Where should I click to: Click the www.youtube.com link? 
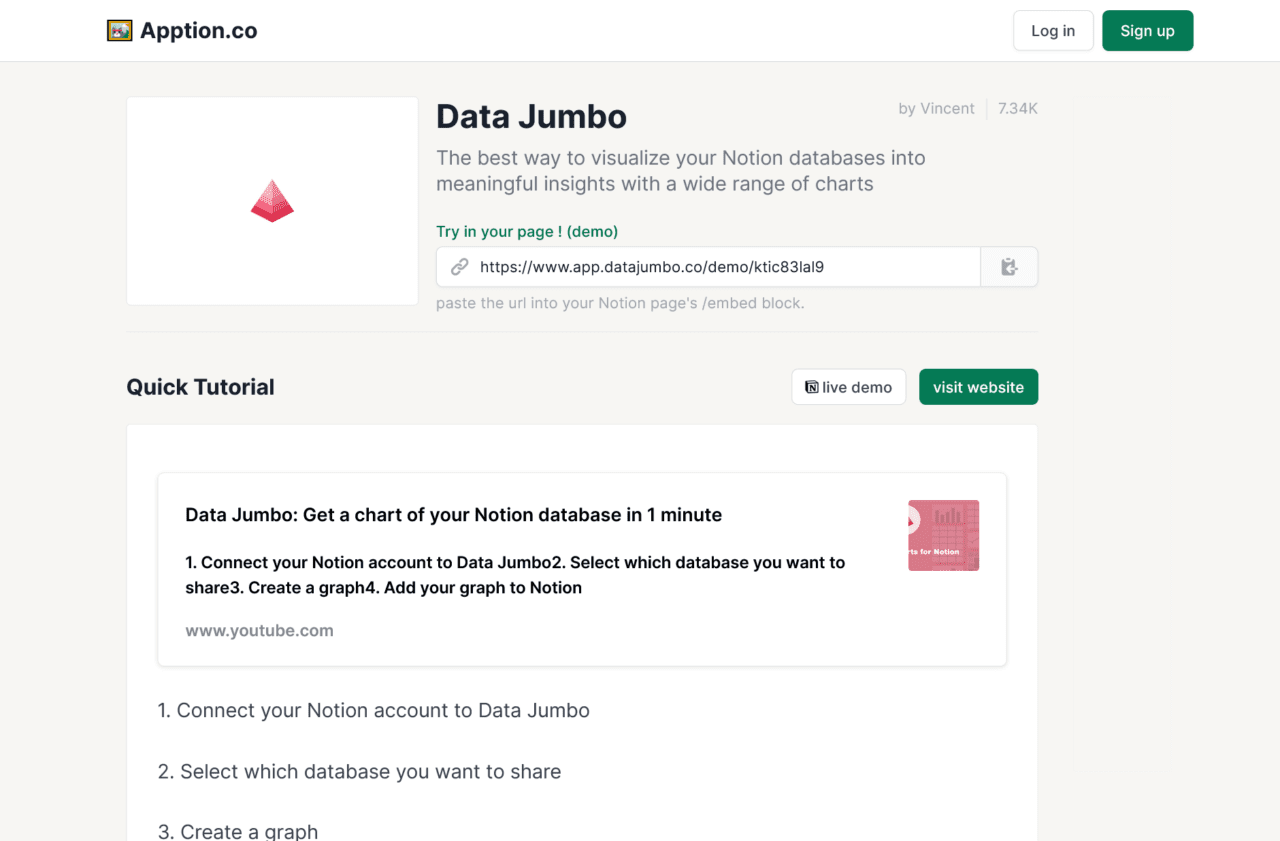coord(259,630)
